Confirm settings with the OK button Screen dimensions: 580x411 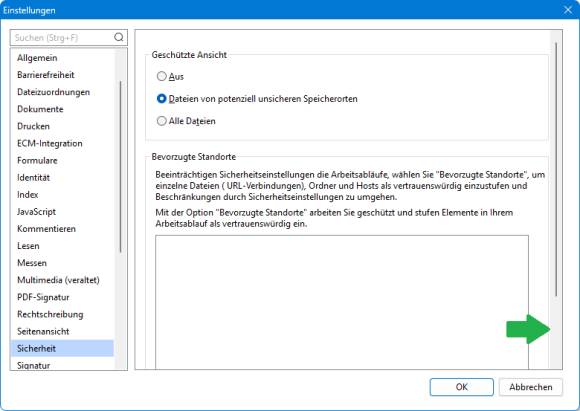click(x=461, y=387)
